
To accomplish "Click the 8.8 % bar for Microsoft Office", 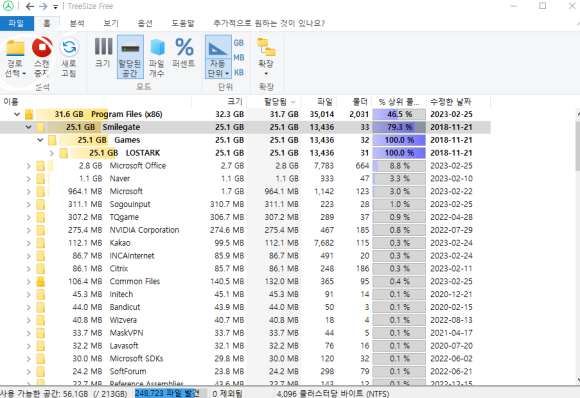I will 399,166.
